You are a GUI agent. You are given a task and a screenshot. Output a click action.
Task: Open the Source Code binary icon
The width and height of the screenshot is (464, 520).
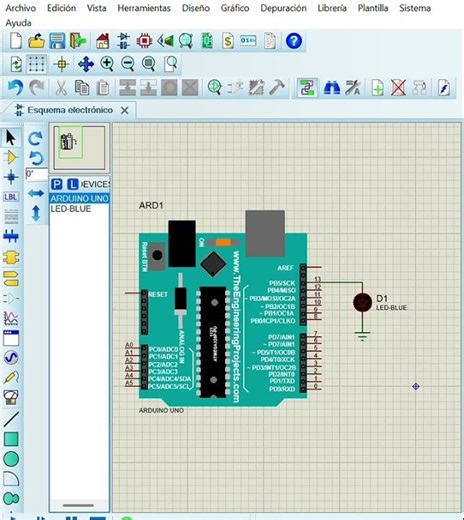248,41
